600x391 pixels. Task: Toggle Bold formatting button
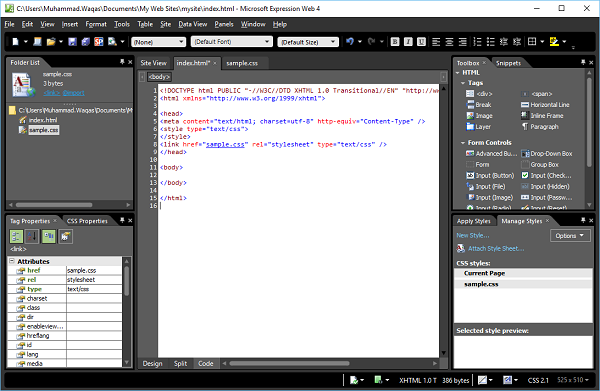point(395,42)
